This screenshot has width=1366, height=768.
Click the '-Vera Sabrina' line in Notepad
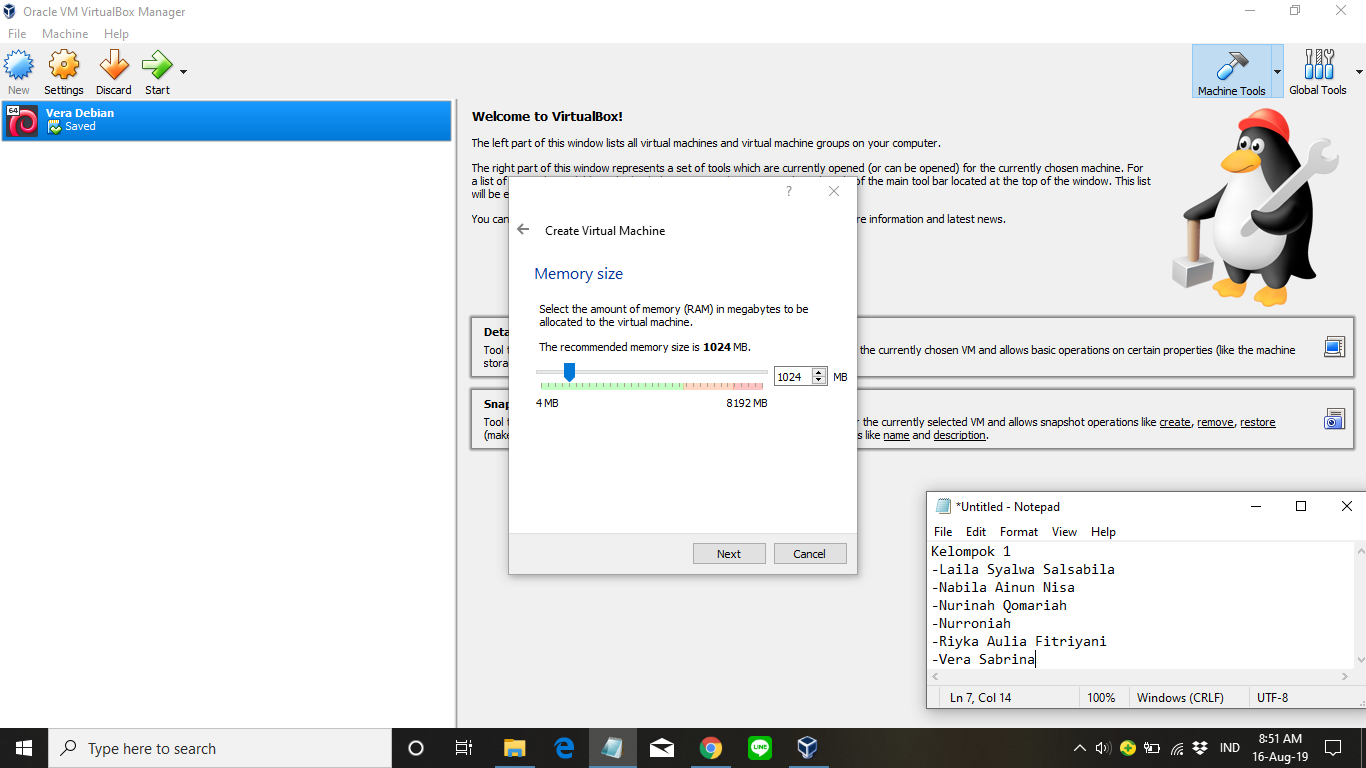click(983, 659)
